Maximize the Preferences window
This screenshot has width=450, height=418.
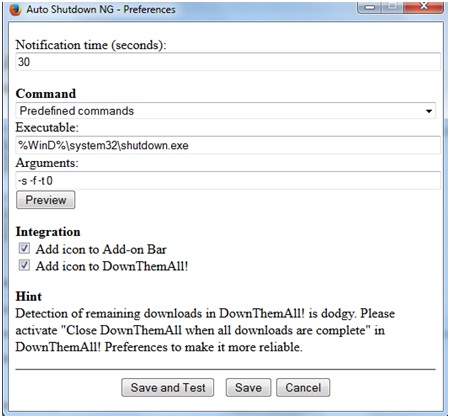click(393, 7)
